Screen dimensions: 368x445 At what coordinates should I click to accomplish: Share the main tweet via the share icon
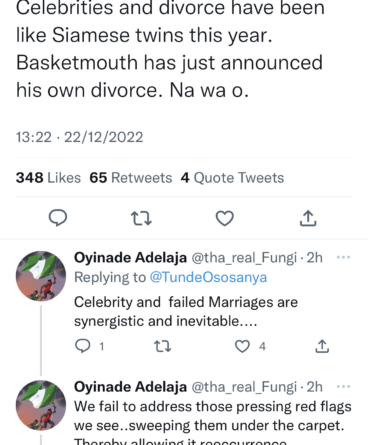(308, 218)
